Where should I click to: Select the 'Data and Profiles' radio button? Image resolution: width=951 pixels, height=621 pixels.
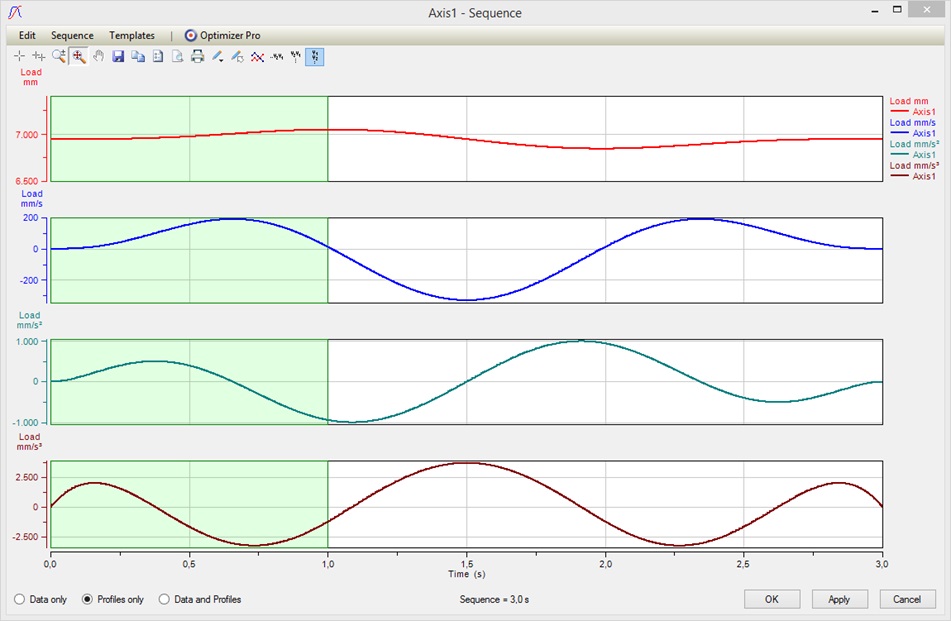click(x=165, y=600)
